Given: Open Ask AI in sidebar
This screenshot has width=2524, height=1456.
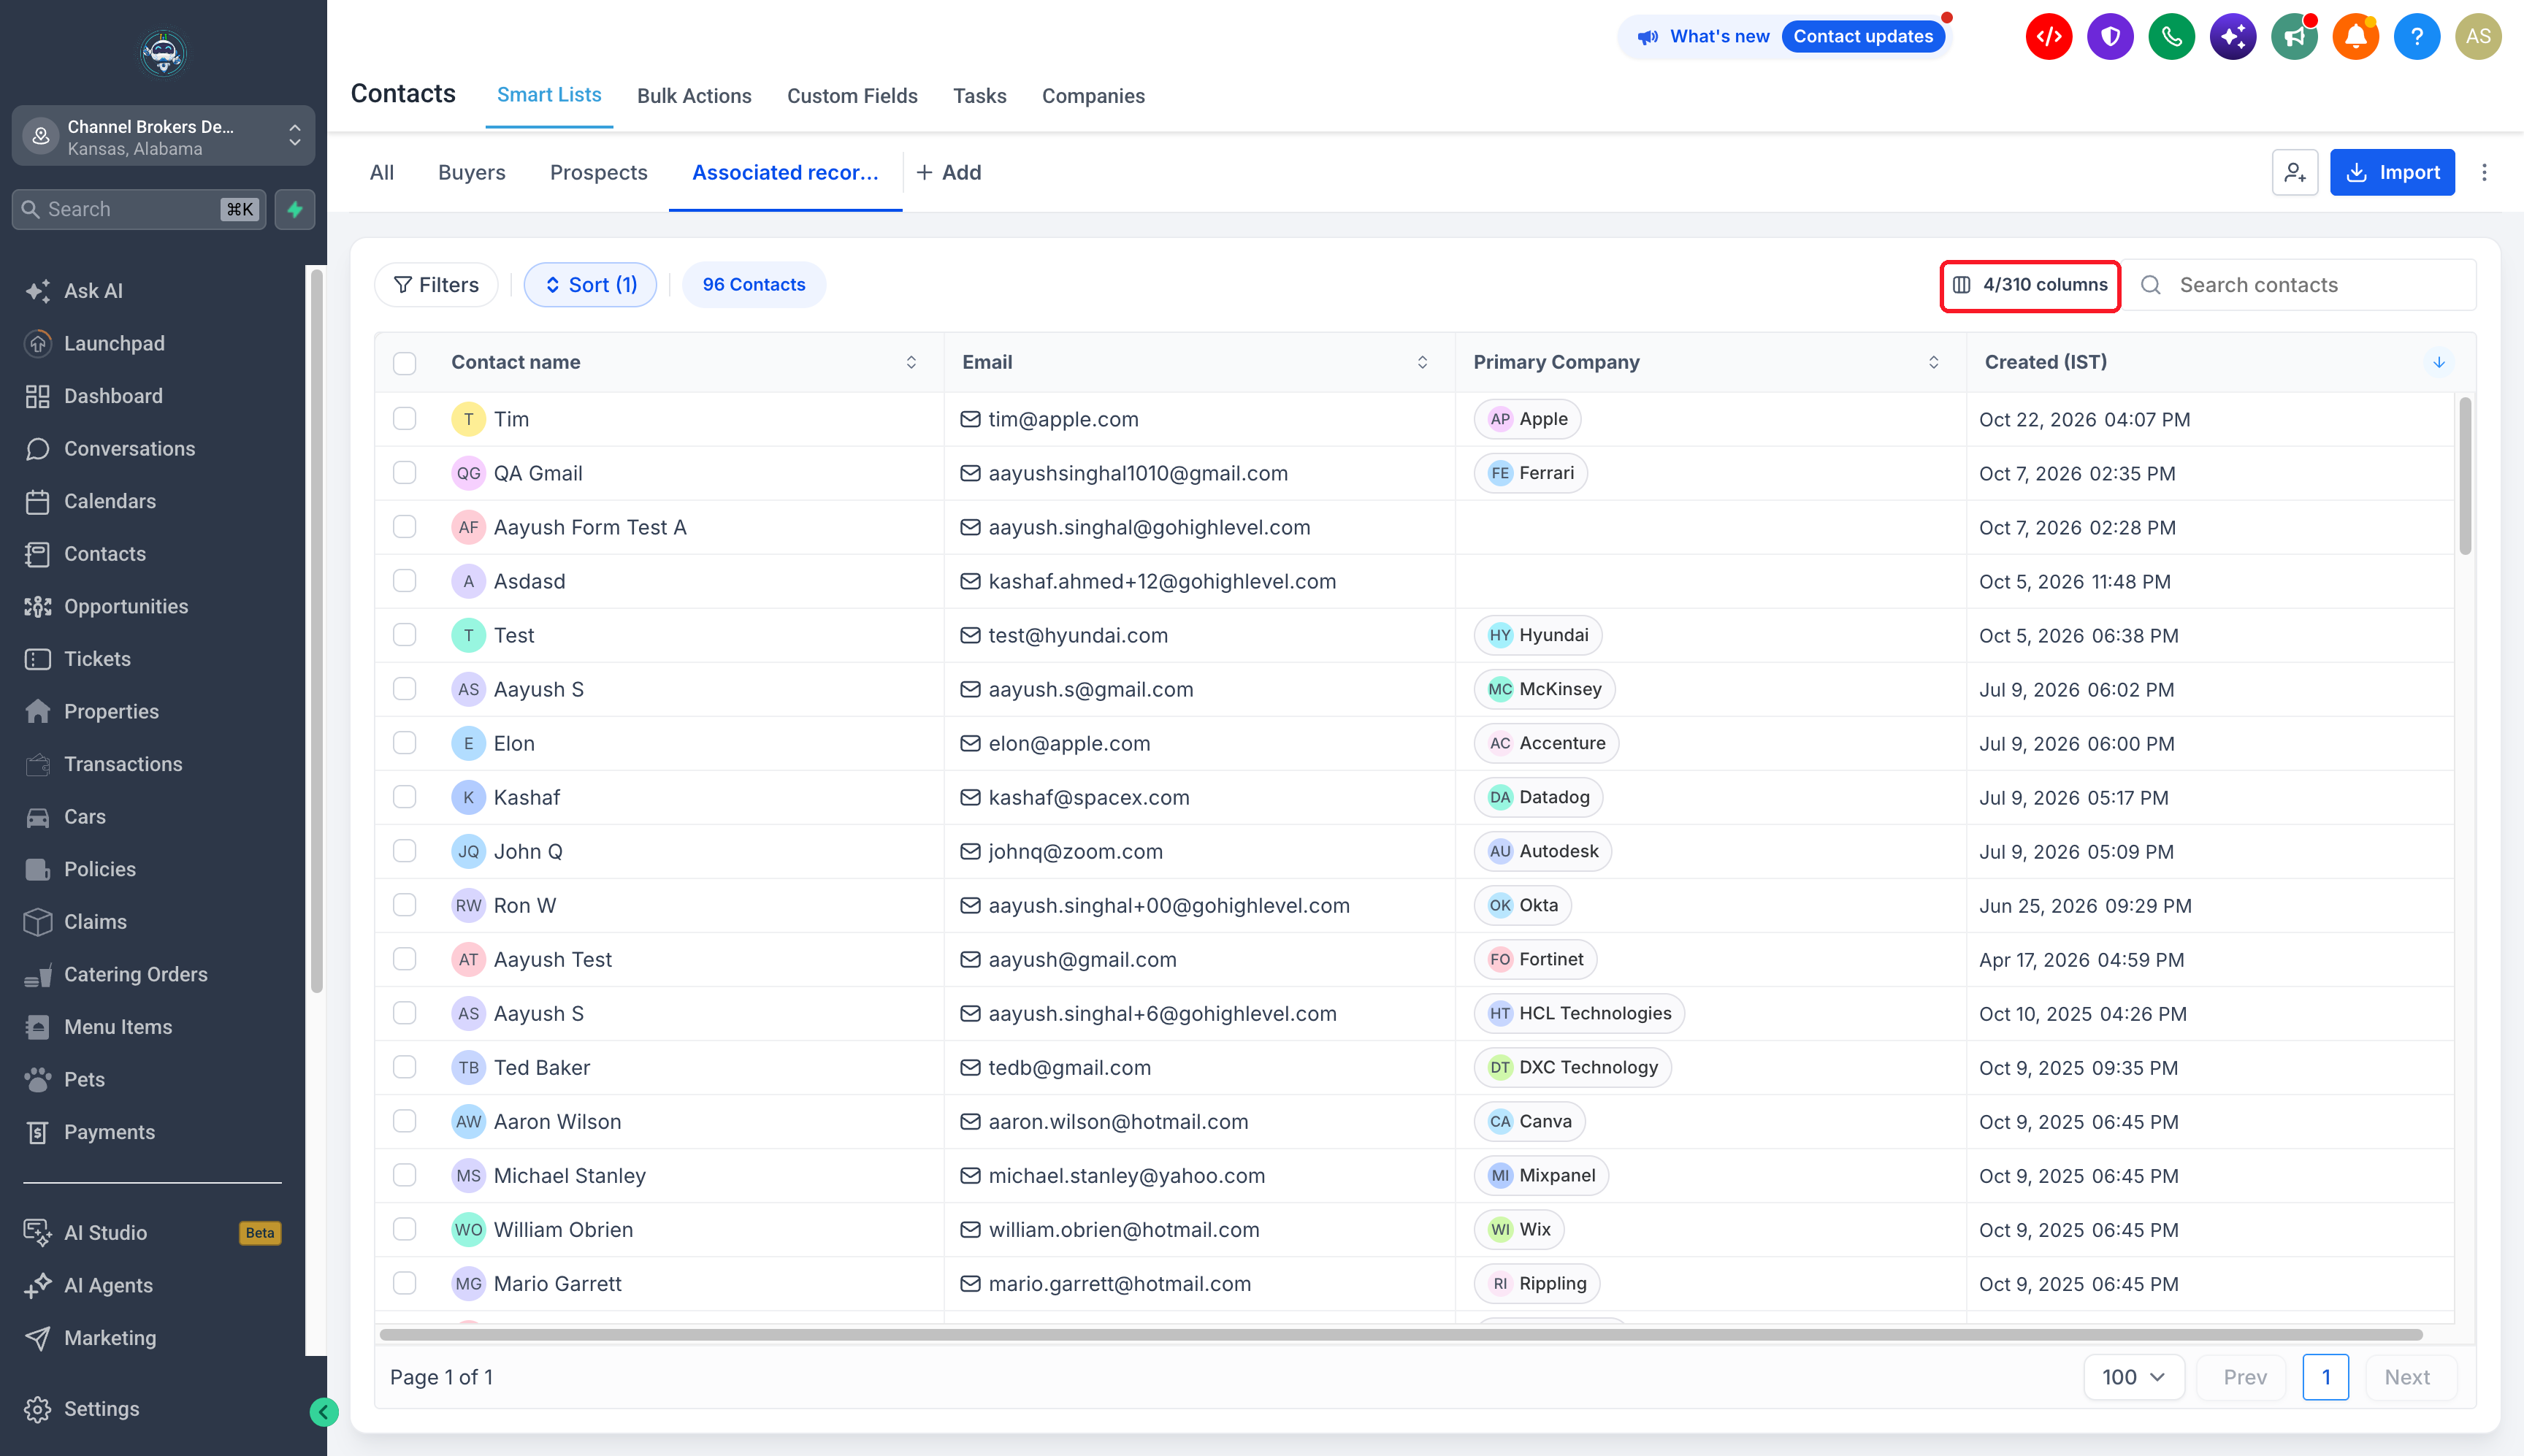Looking at the screenshot, I should click(93, 291).
